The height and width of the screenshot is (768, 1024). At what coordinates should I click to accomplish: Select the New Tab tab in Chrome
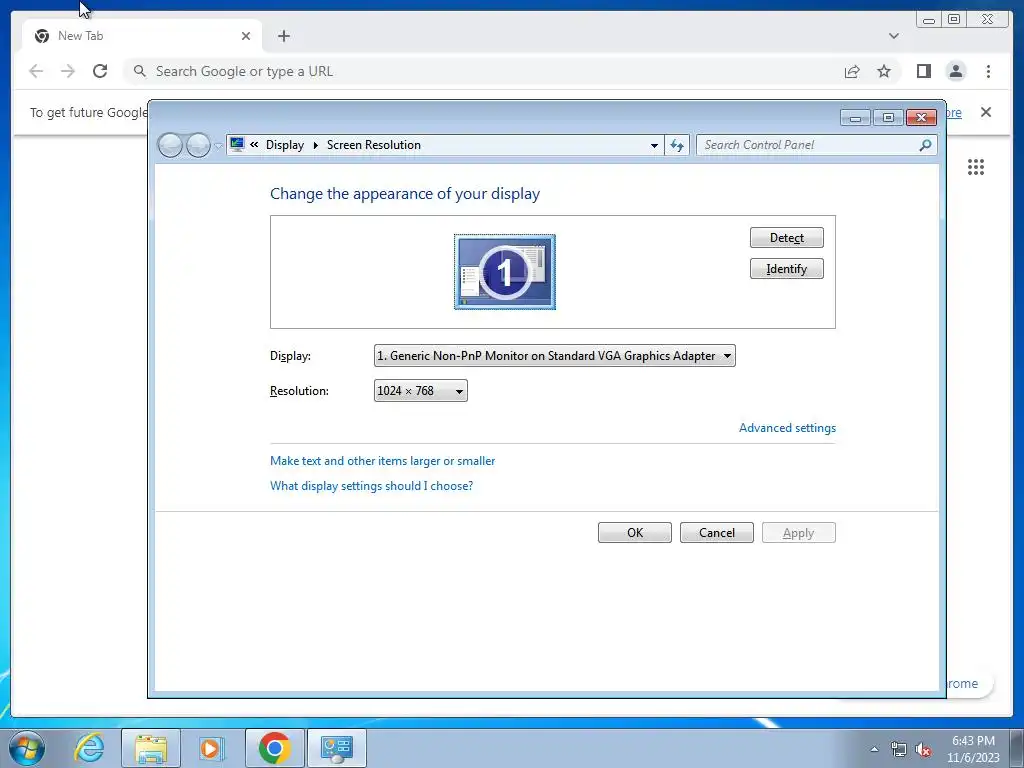tap(141, 36)
